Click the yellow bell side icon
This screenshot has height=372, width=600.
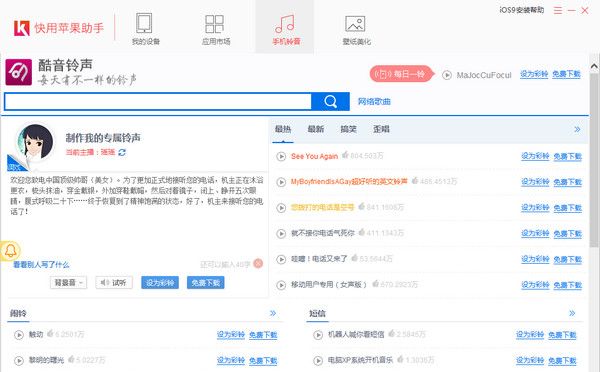pos(10,251)
